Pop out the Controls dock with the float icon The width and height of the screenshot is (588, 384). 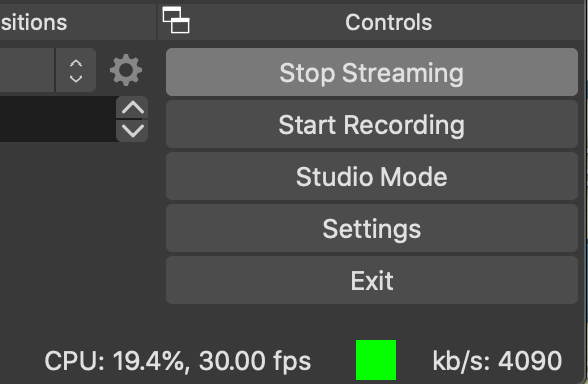pyautogui.click(x=176, y=20)
